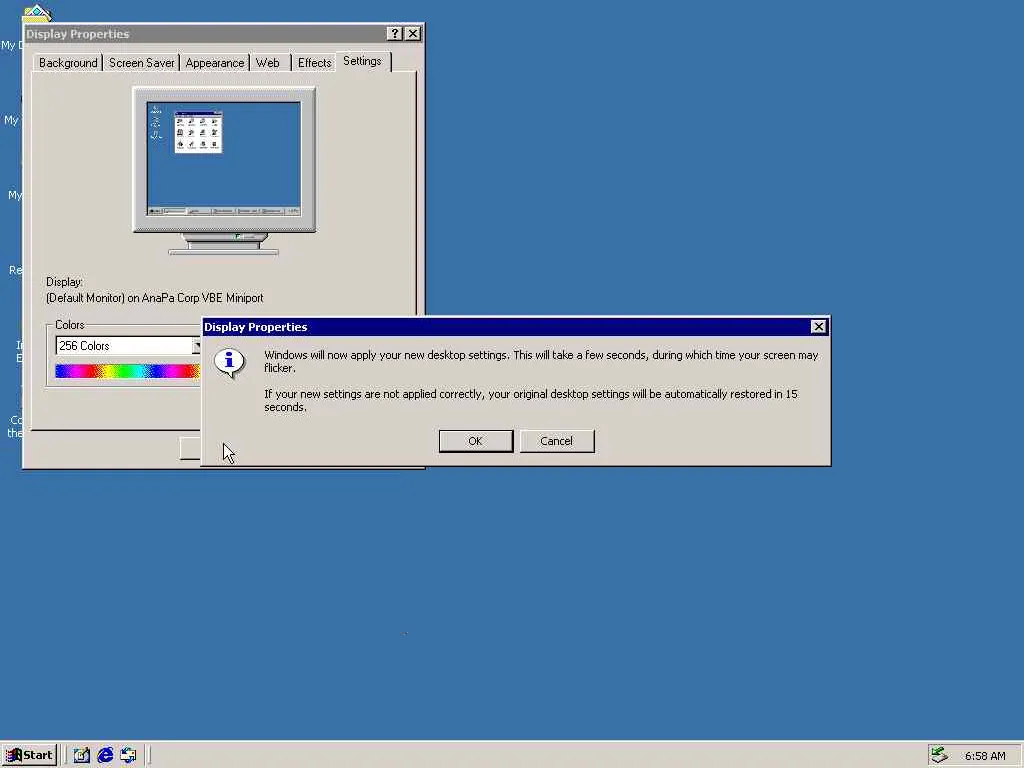Click the question mark help button

394,33
